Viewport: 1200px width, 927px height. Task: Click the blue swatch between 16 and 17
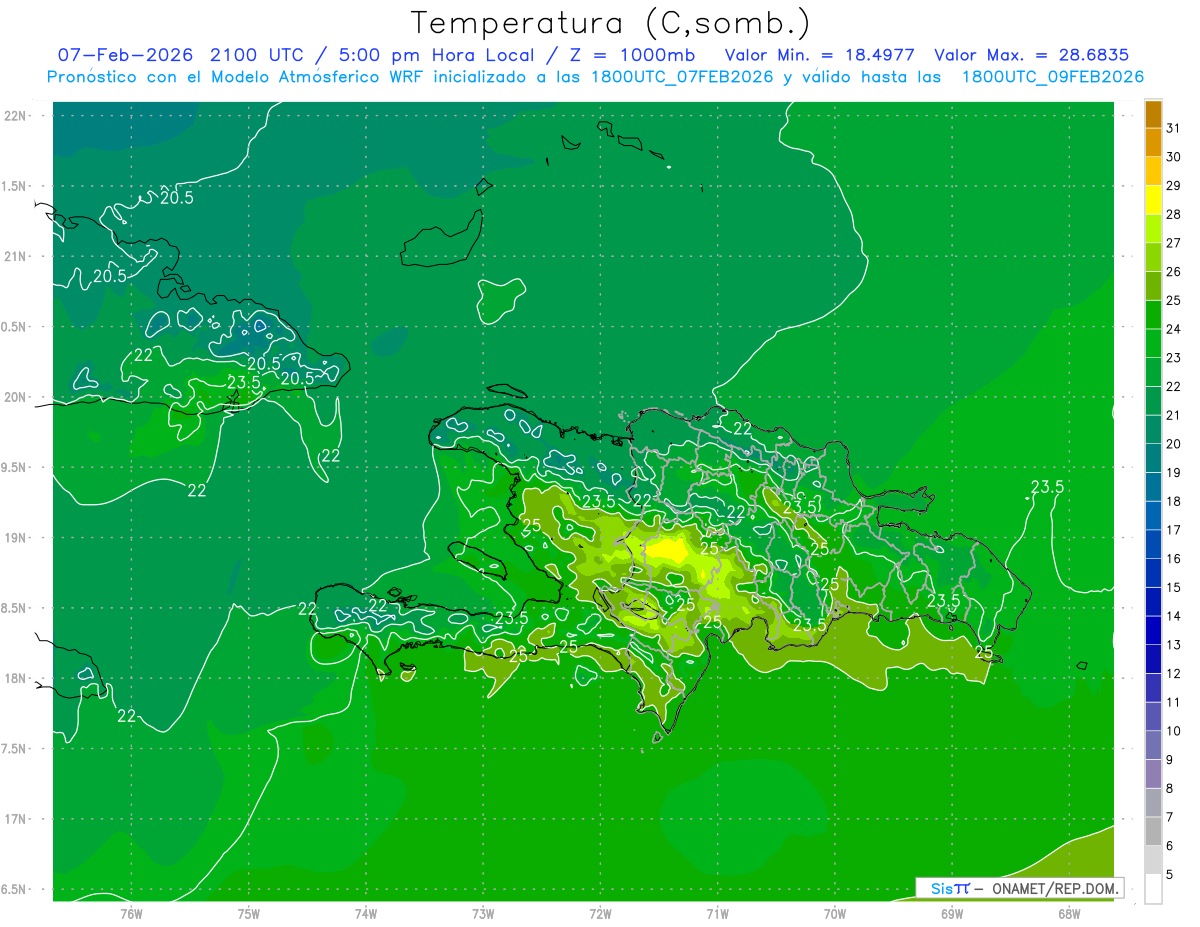point(1153,544)
